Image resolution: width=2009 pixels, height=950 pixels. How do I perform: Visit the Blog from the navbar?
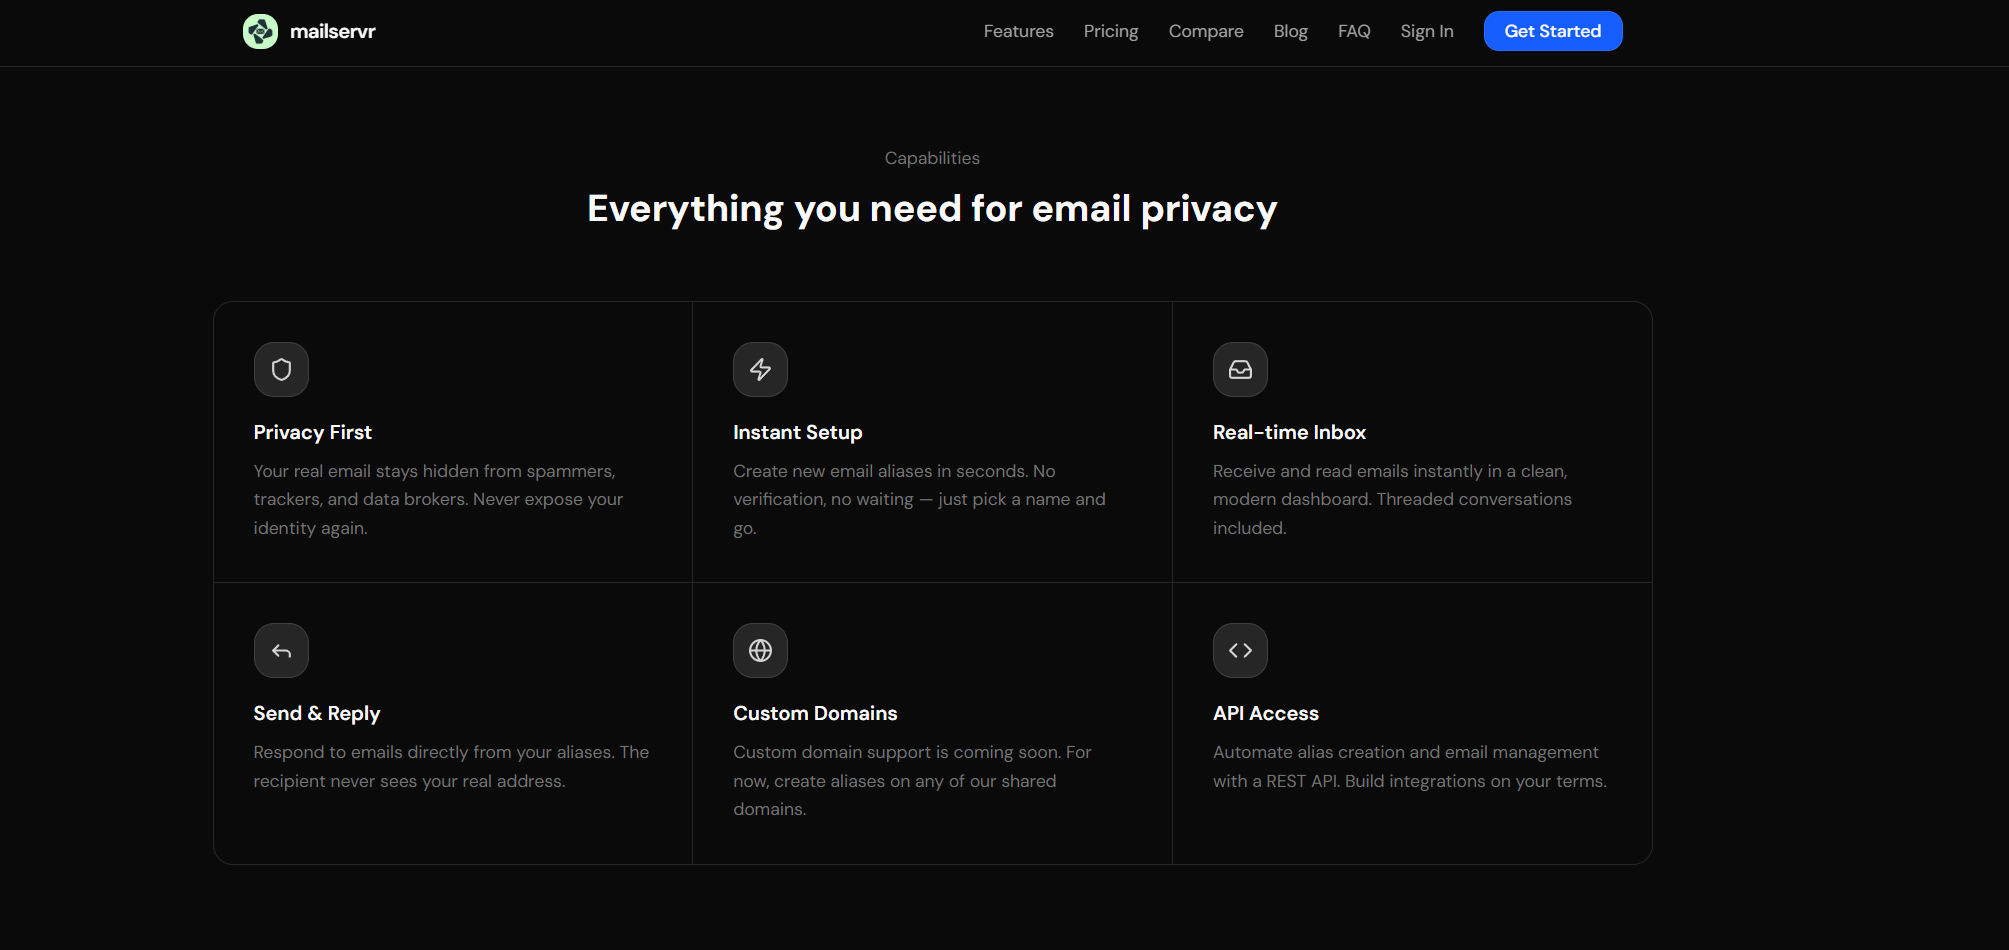pos(1289,31)
